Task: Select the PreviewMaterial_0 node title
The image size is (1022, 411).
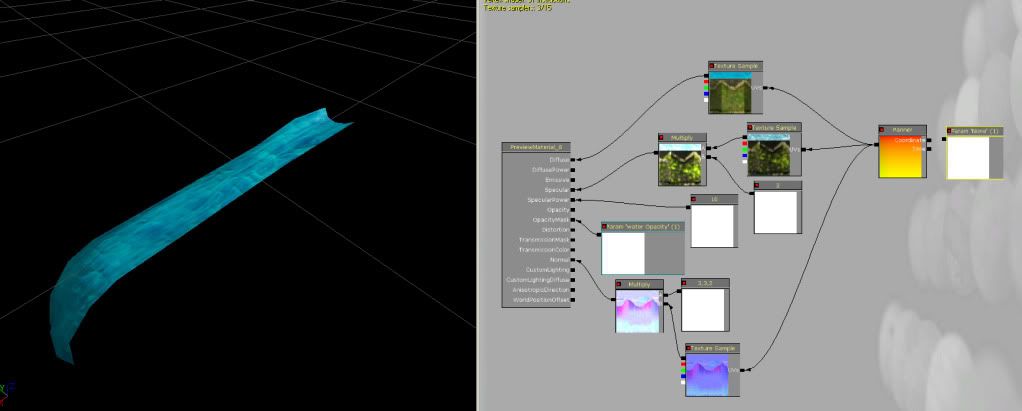Action: click(x=536, y=148)
